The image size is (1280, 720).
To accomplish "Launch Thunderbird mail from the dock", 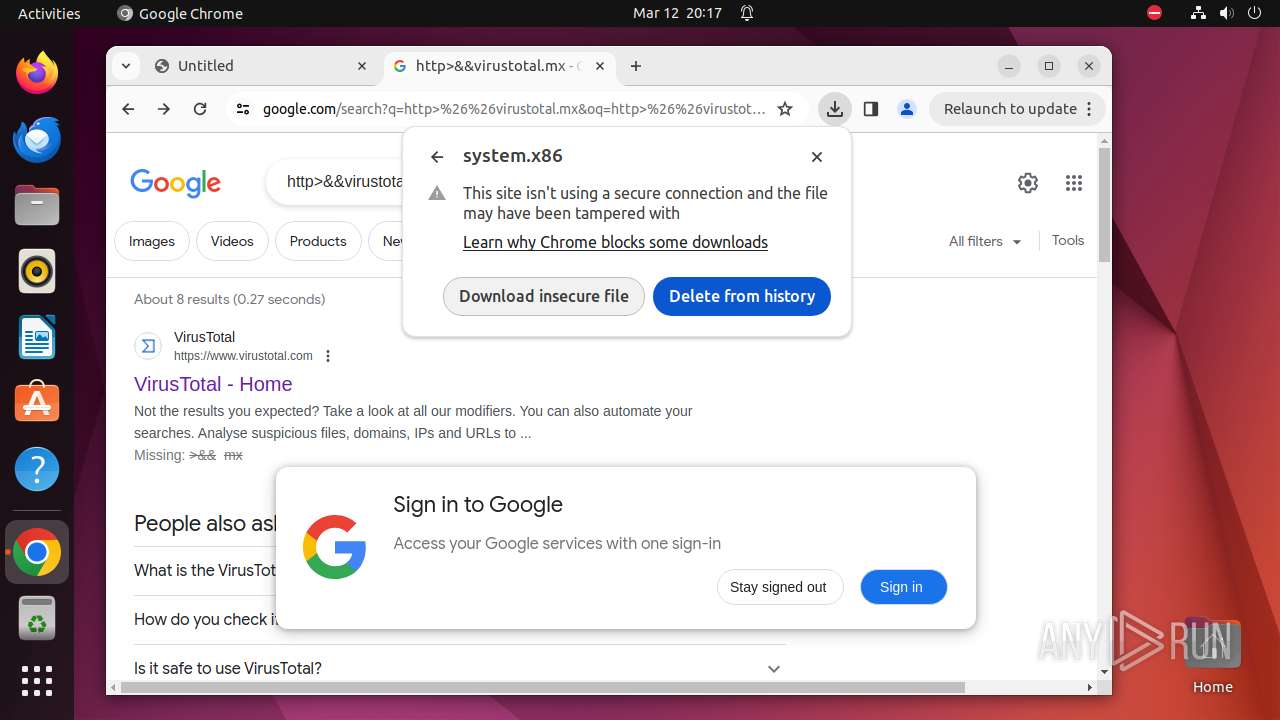I will 37,139.
